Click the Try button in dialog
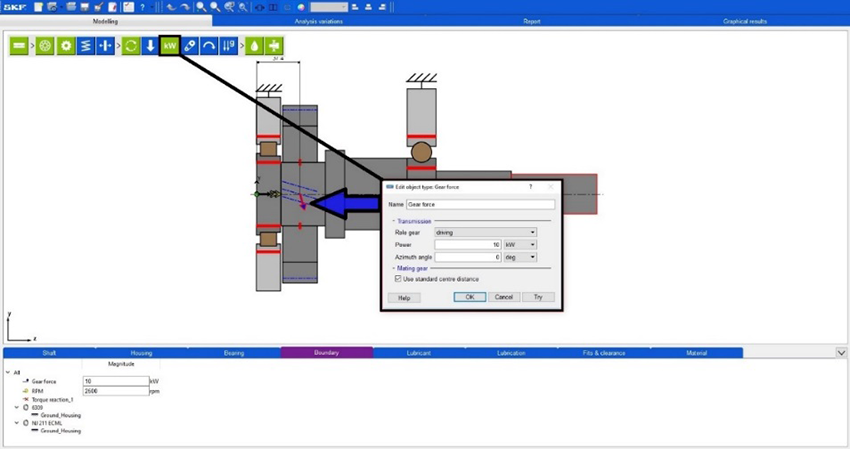850x449 pixels. tap(538, 297)
